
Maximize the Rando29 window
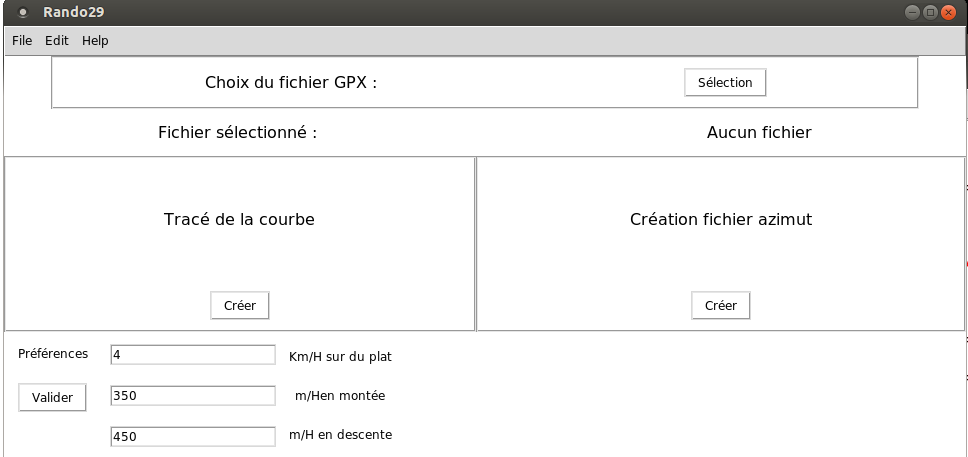point(930,12)
